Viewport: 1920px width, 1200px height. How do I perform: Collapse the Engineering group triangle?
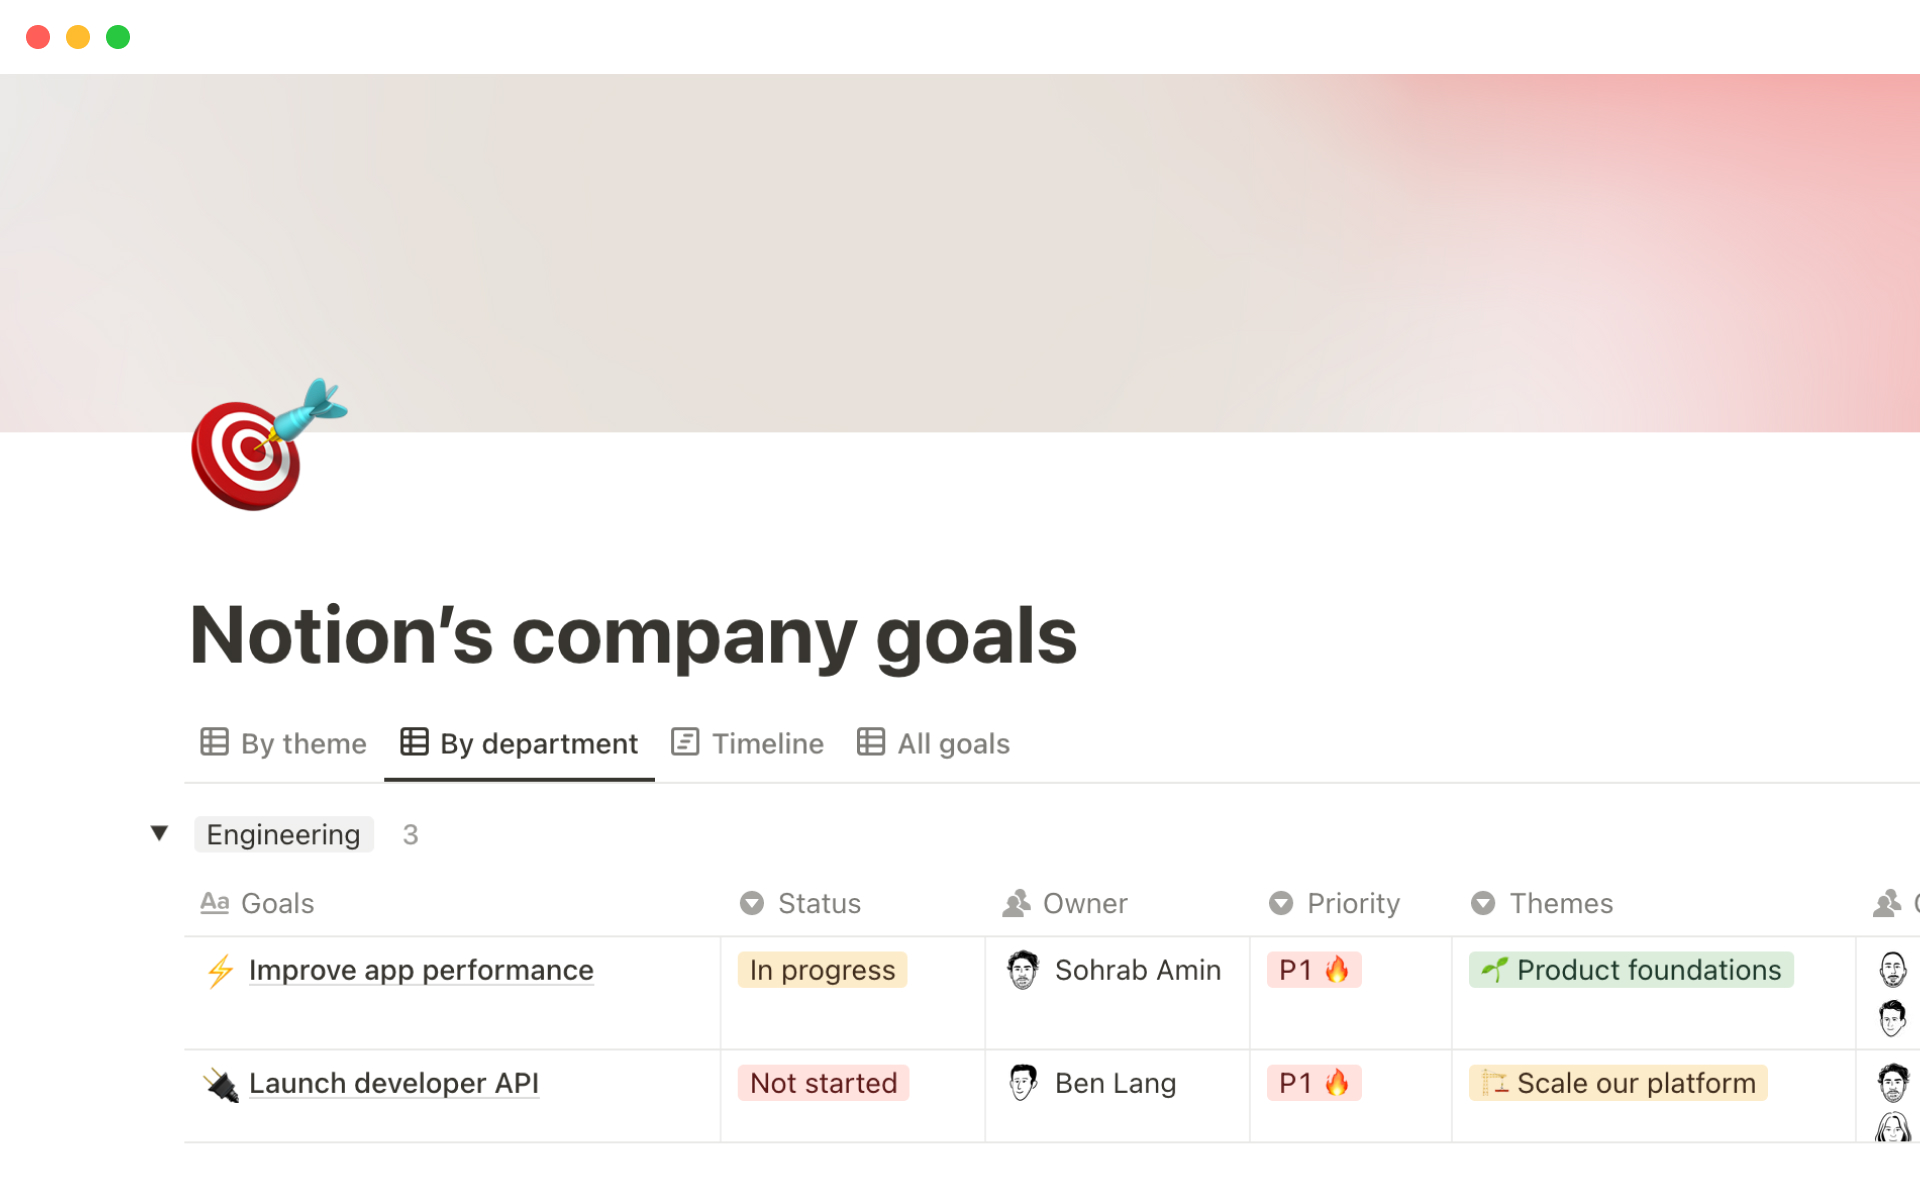(x=160, y=833)
